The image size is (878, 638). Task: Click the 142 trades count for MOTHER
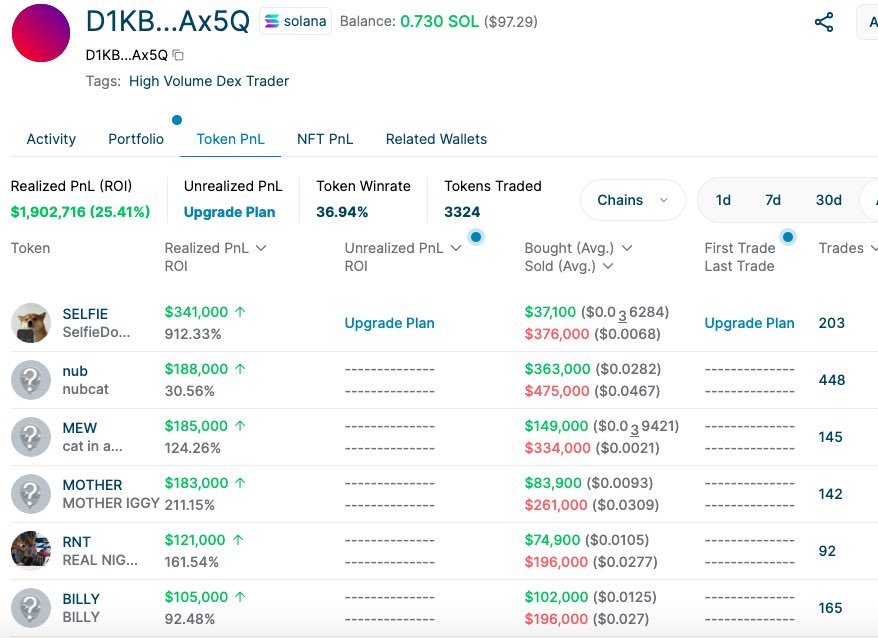click(830, 494)
